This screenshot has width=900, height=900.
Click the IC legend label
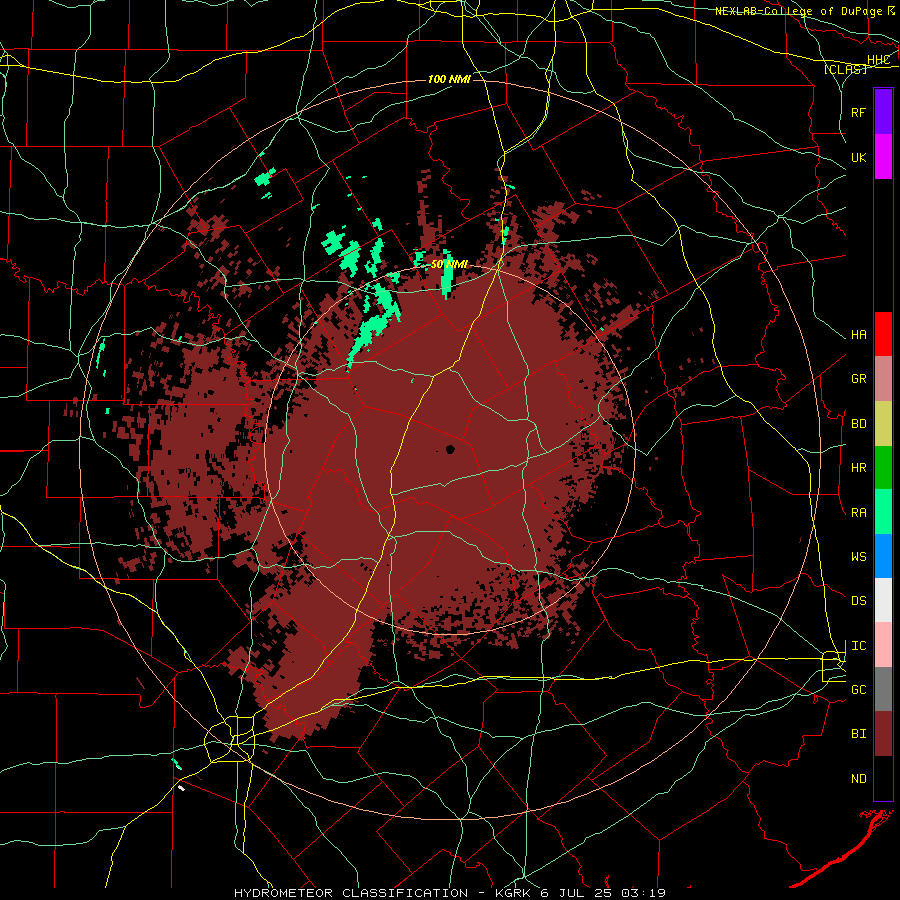[x=858, y=646]
